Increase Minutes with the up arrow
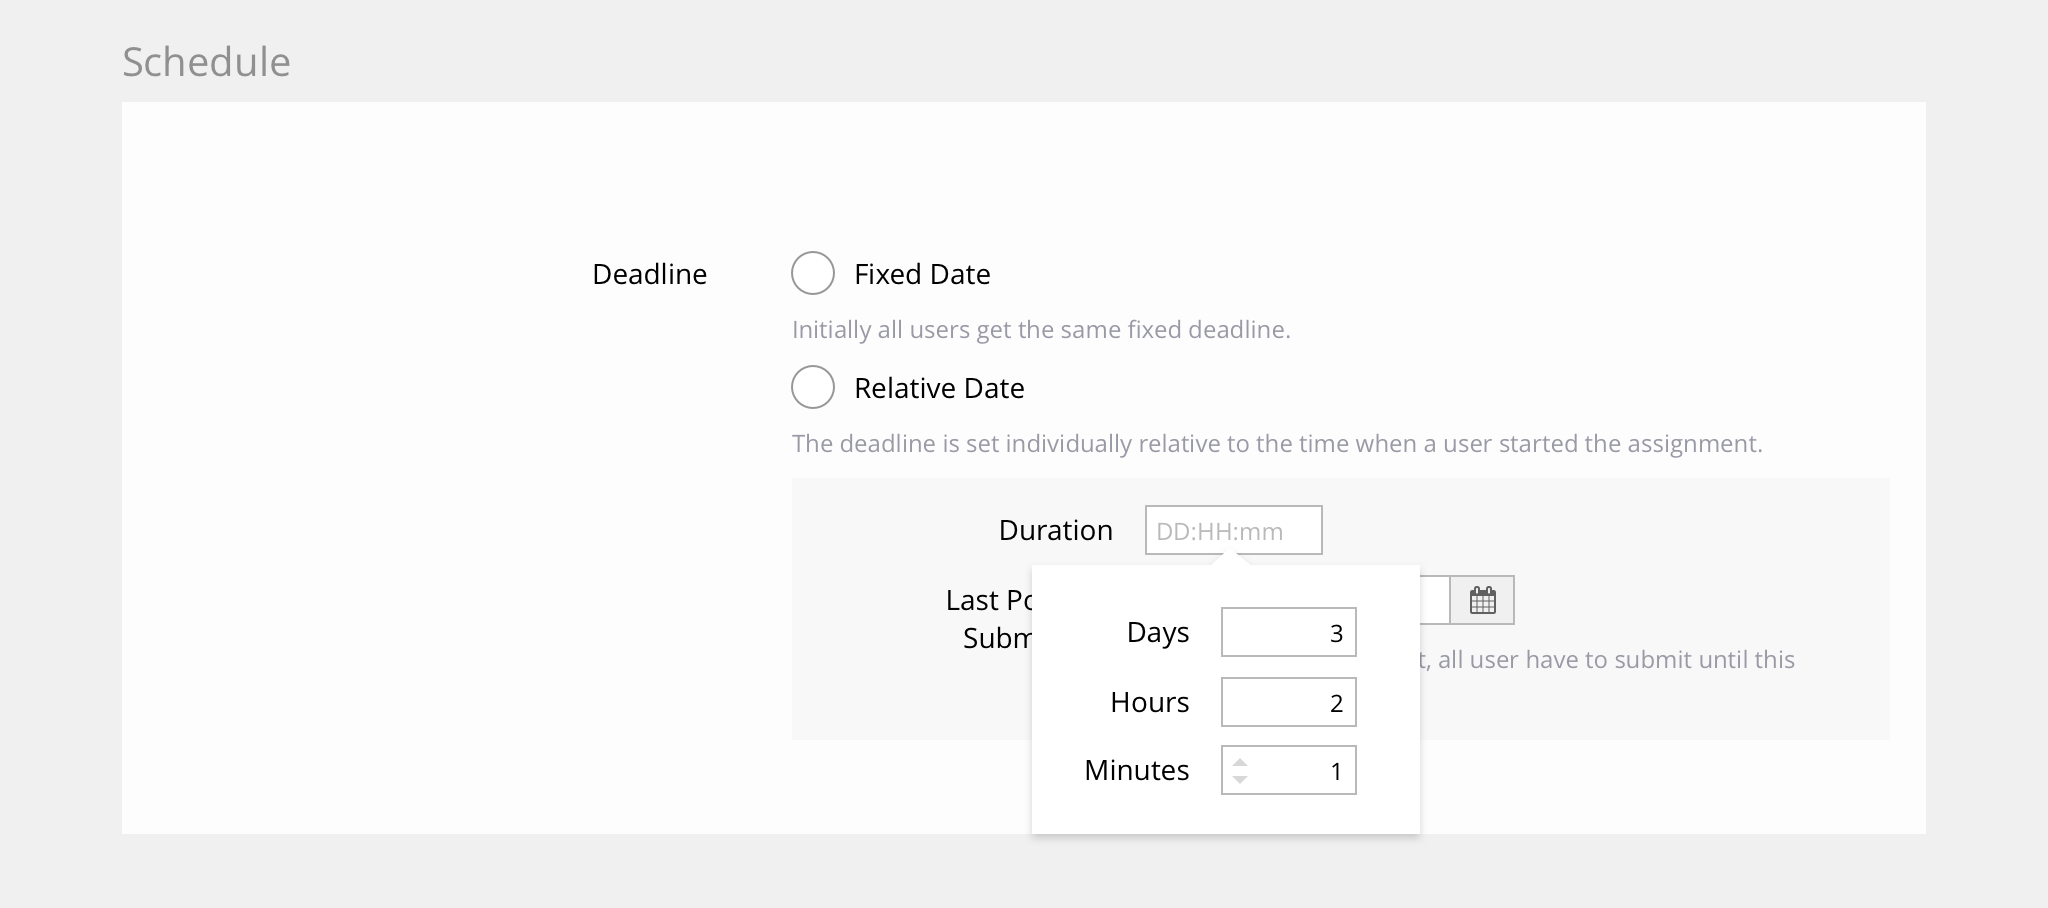Image resolution: width=2048 pixels, height=908 pixels. pos(1240,763)
